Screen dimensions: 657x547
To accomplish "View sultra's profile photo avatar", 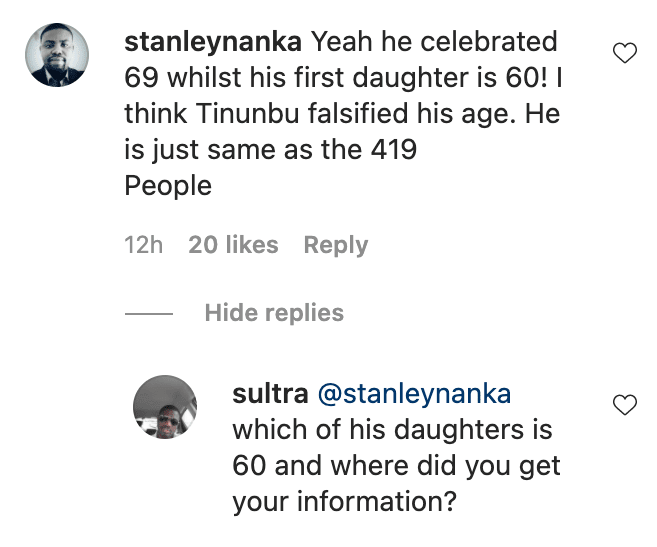I will pos(165,409).
